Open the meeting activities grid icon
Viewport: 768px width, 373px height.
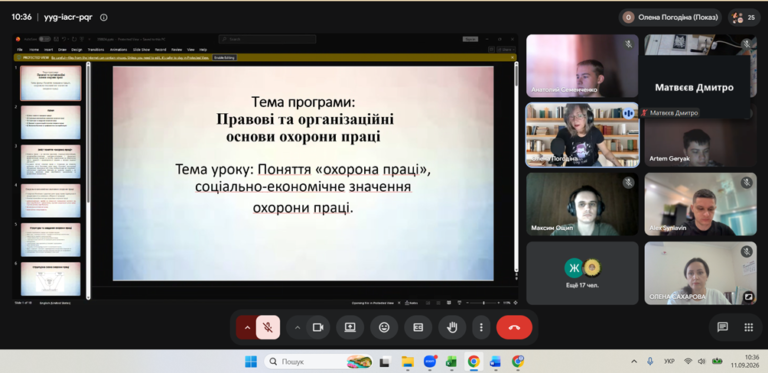click(x=748, y=327)
